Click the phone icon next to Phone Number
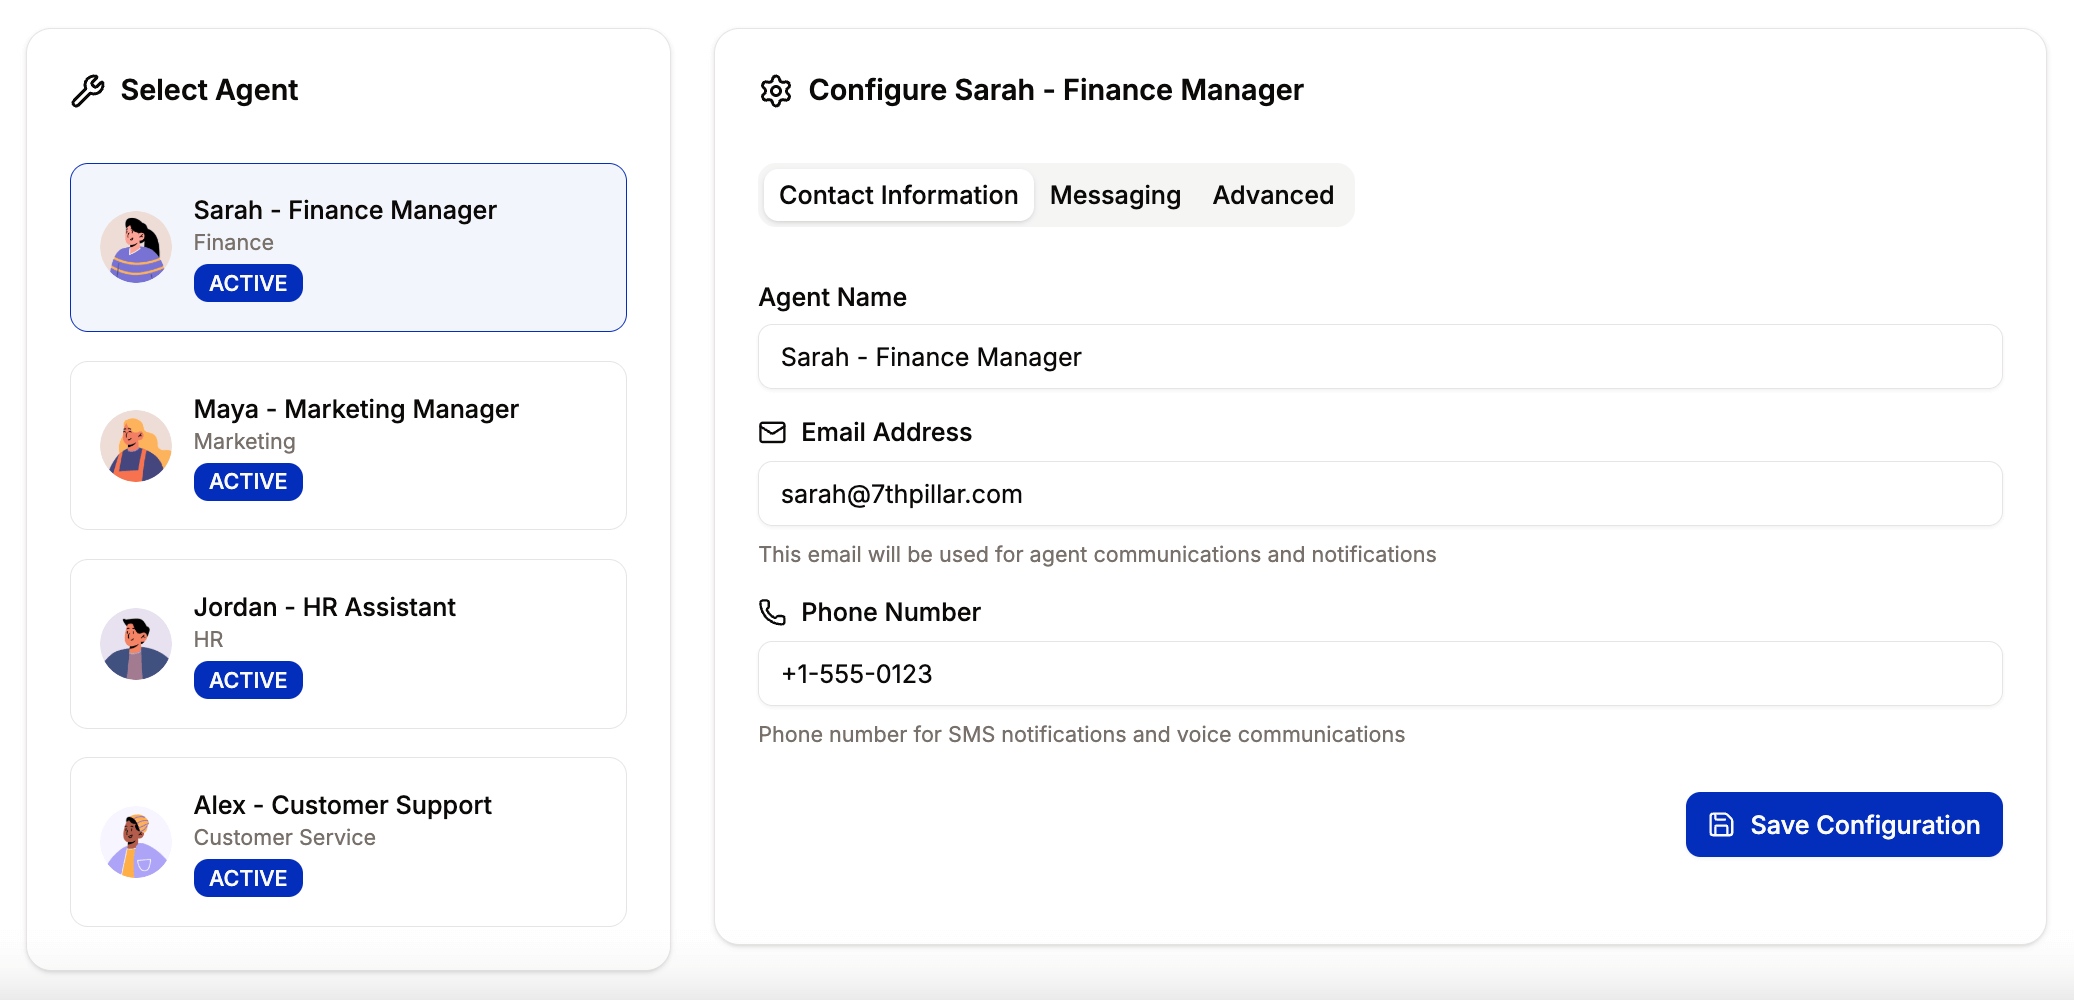Screen dimensions: 2074x1000 772,613
